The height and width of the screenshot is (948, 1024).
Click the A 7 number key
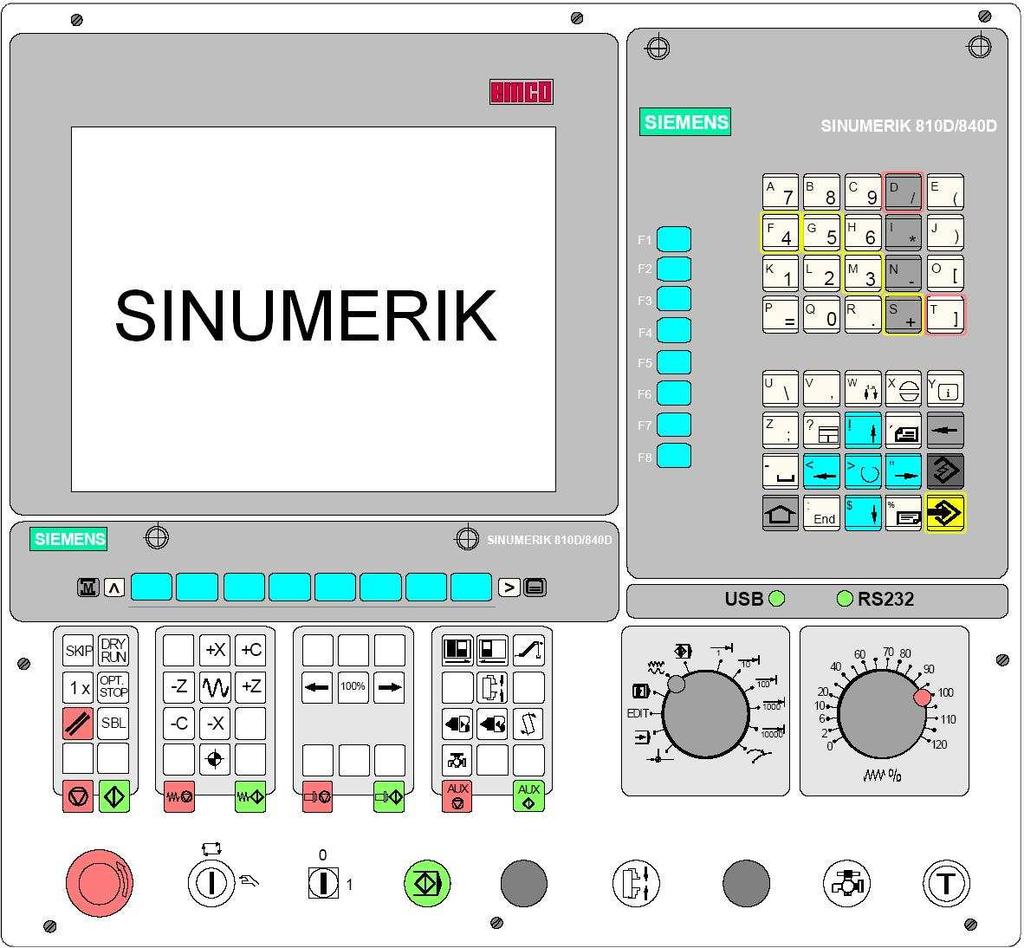click(780, 192)
